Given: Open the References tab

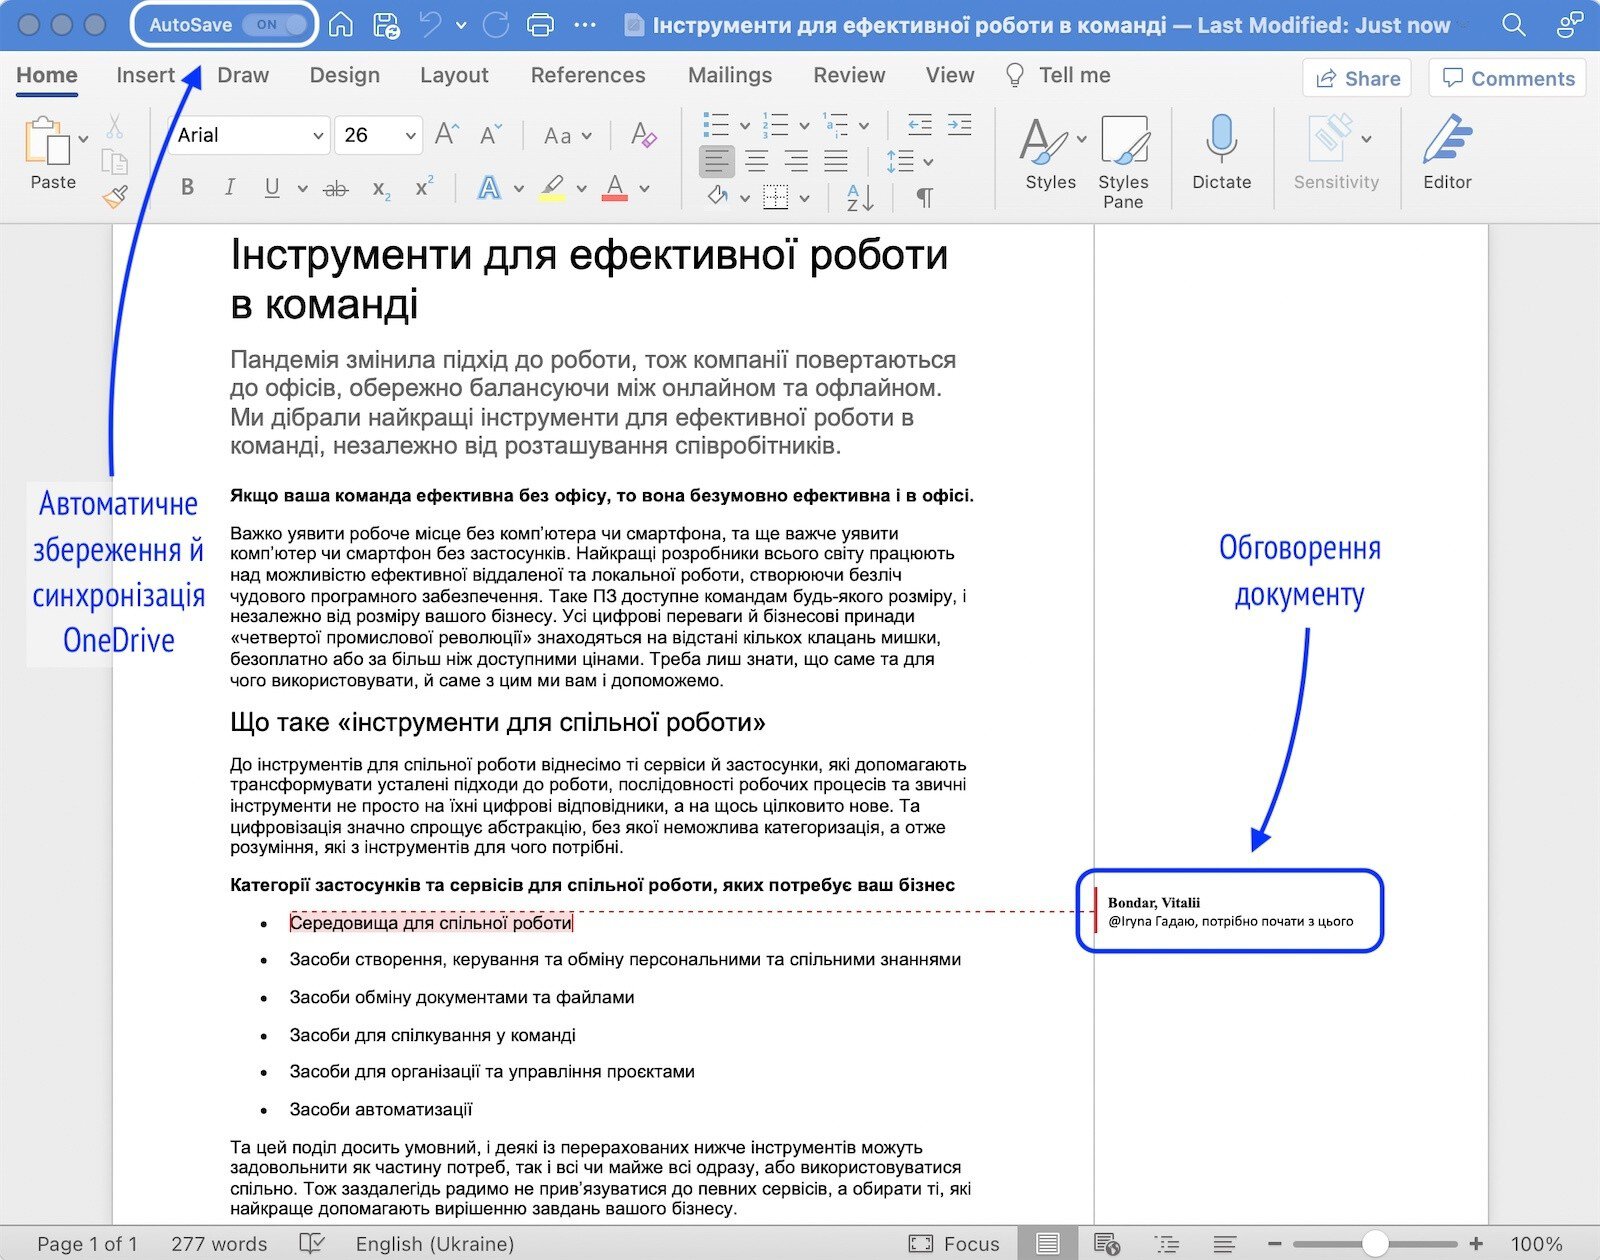Looking at the screenshot, I should (588, 75).
